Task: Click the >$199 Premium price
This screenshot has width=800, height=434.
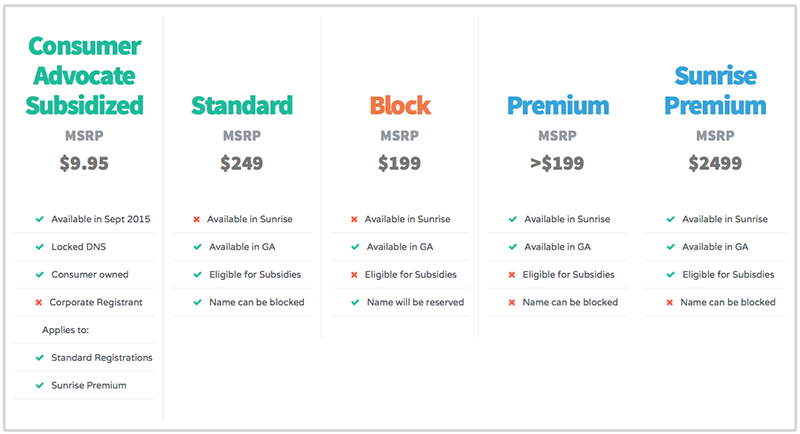Action: click(557, 163)
